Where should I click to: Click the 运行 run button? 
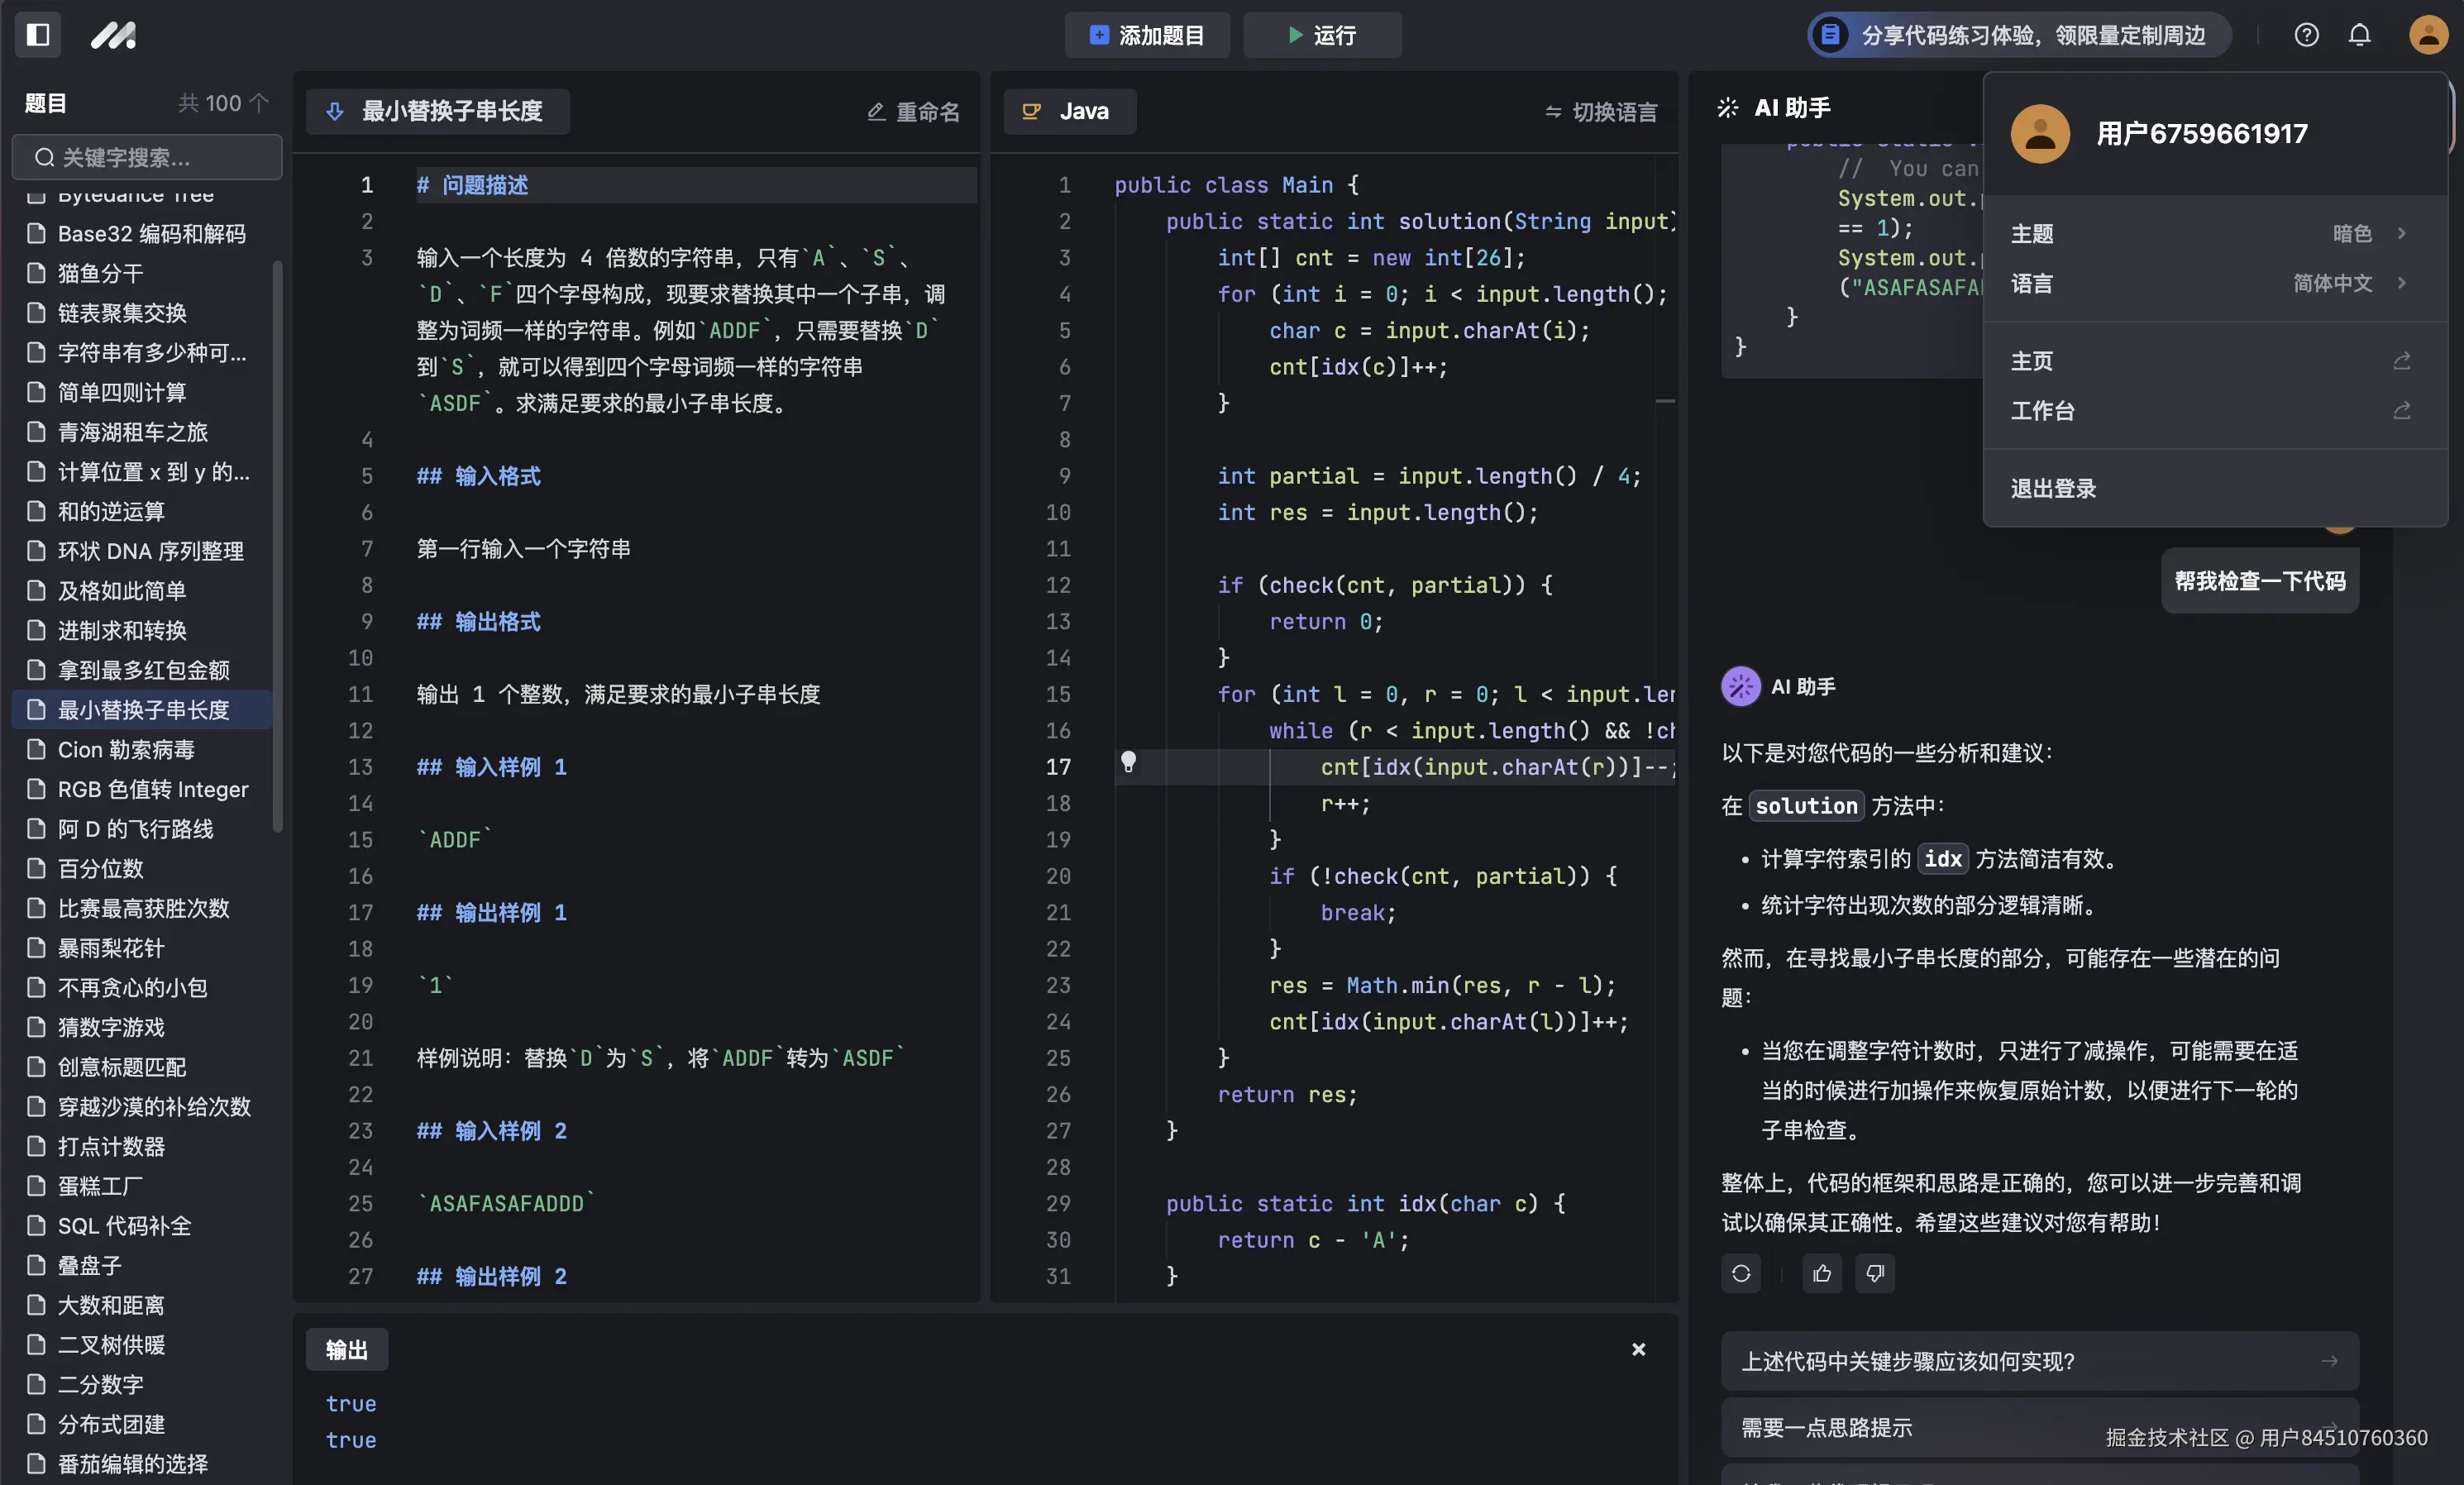pyautogui.click(x=1322, y=35)
